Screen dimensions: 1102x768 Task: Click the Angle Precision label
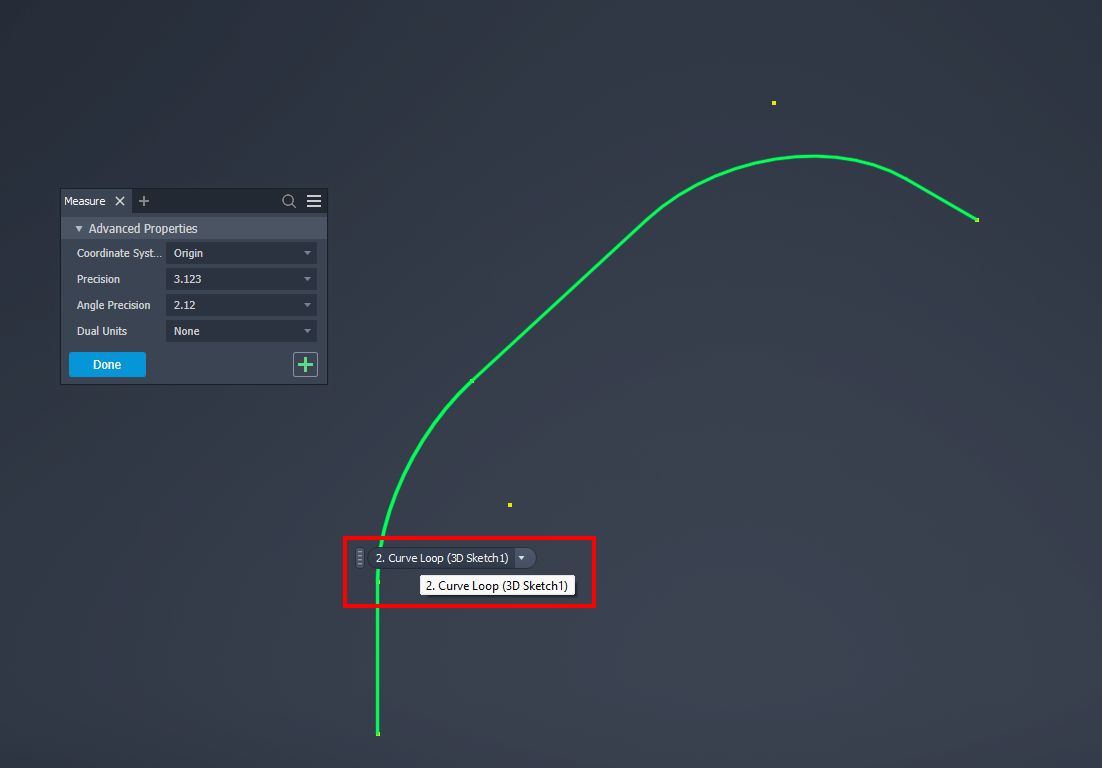point(113,305)
